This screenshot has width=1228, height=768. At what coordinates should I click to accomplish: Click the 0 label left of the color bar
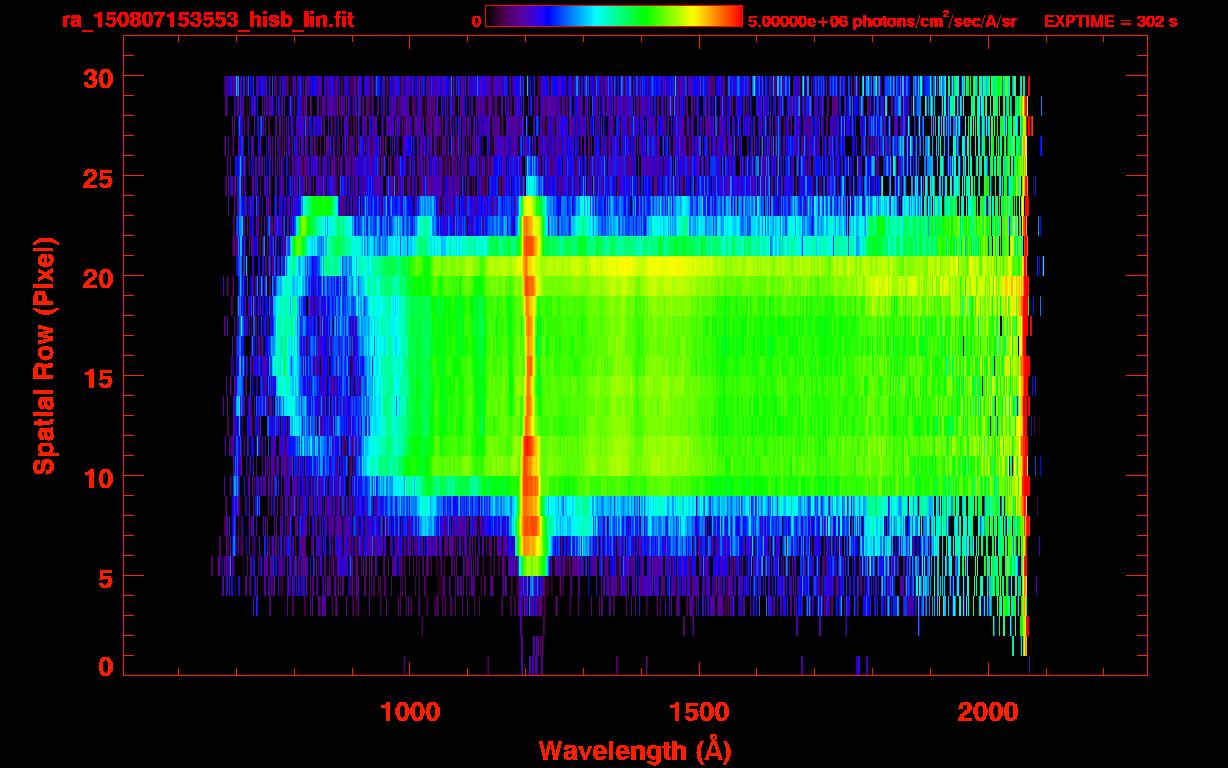click(x=476, y=22)
